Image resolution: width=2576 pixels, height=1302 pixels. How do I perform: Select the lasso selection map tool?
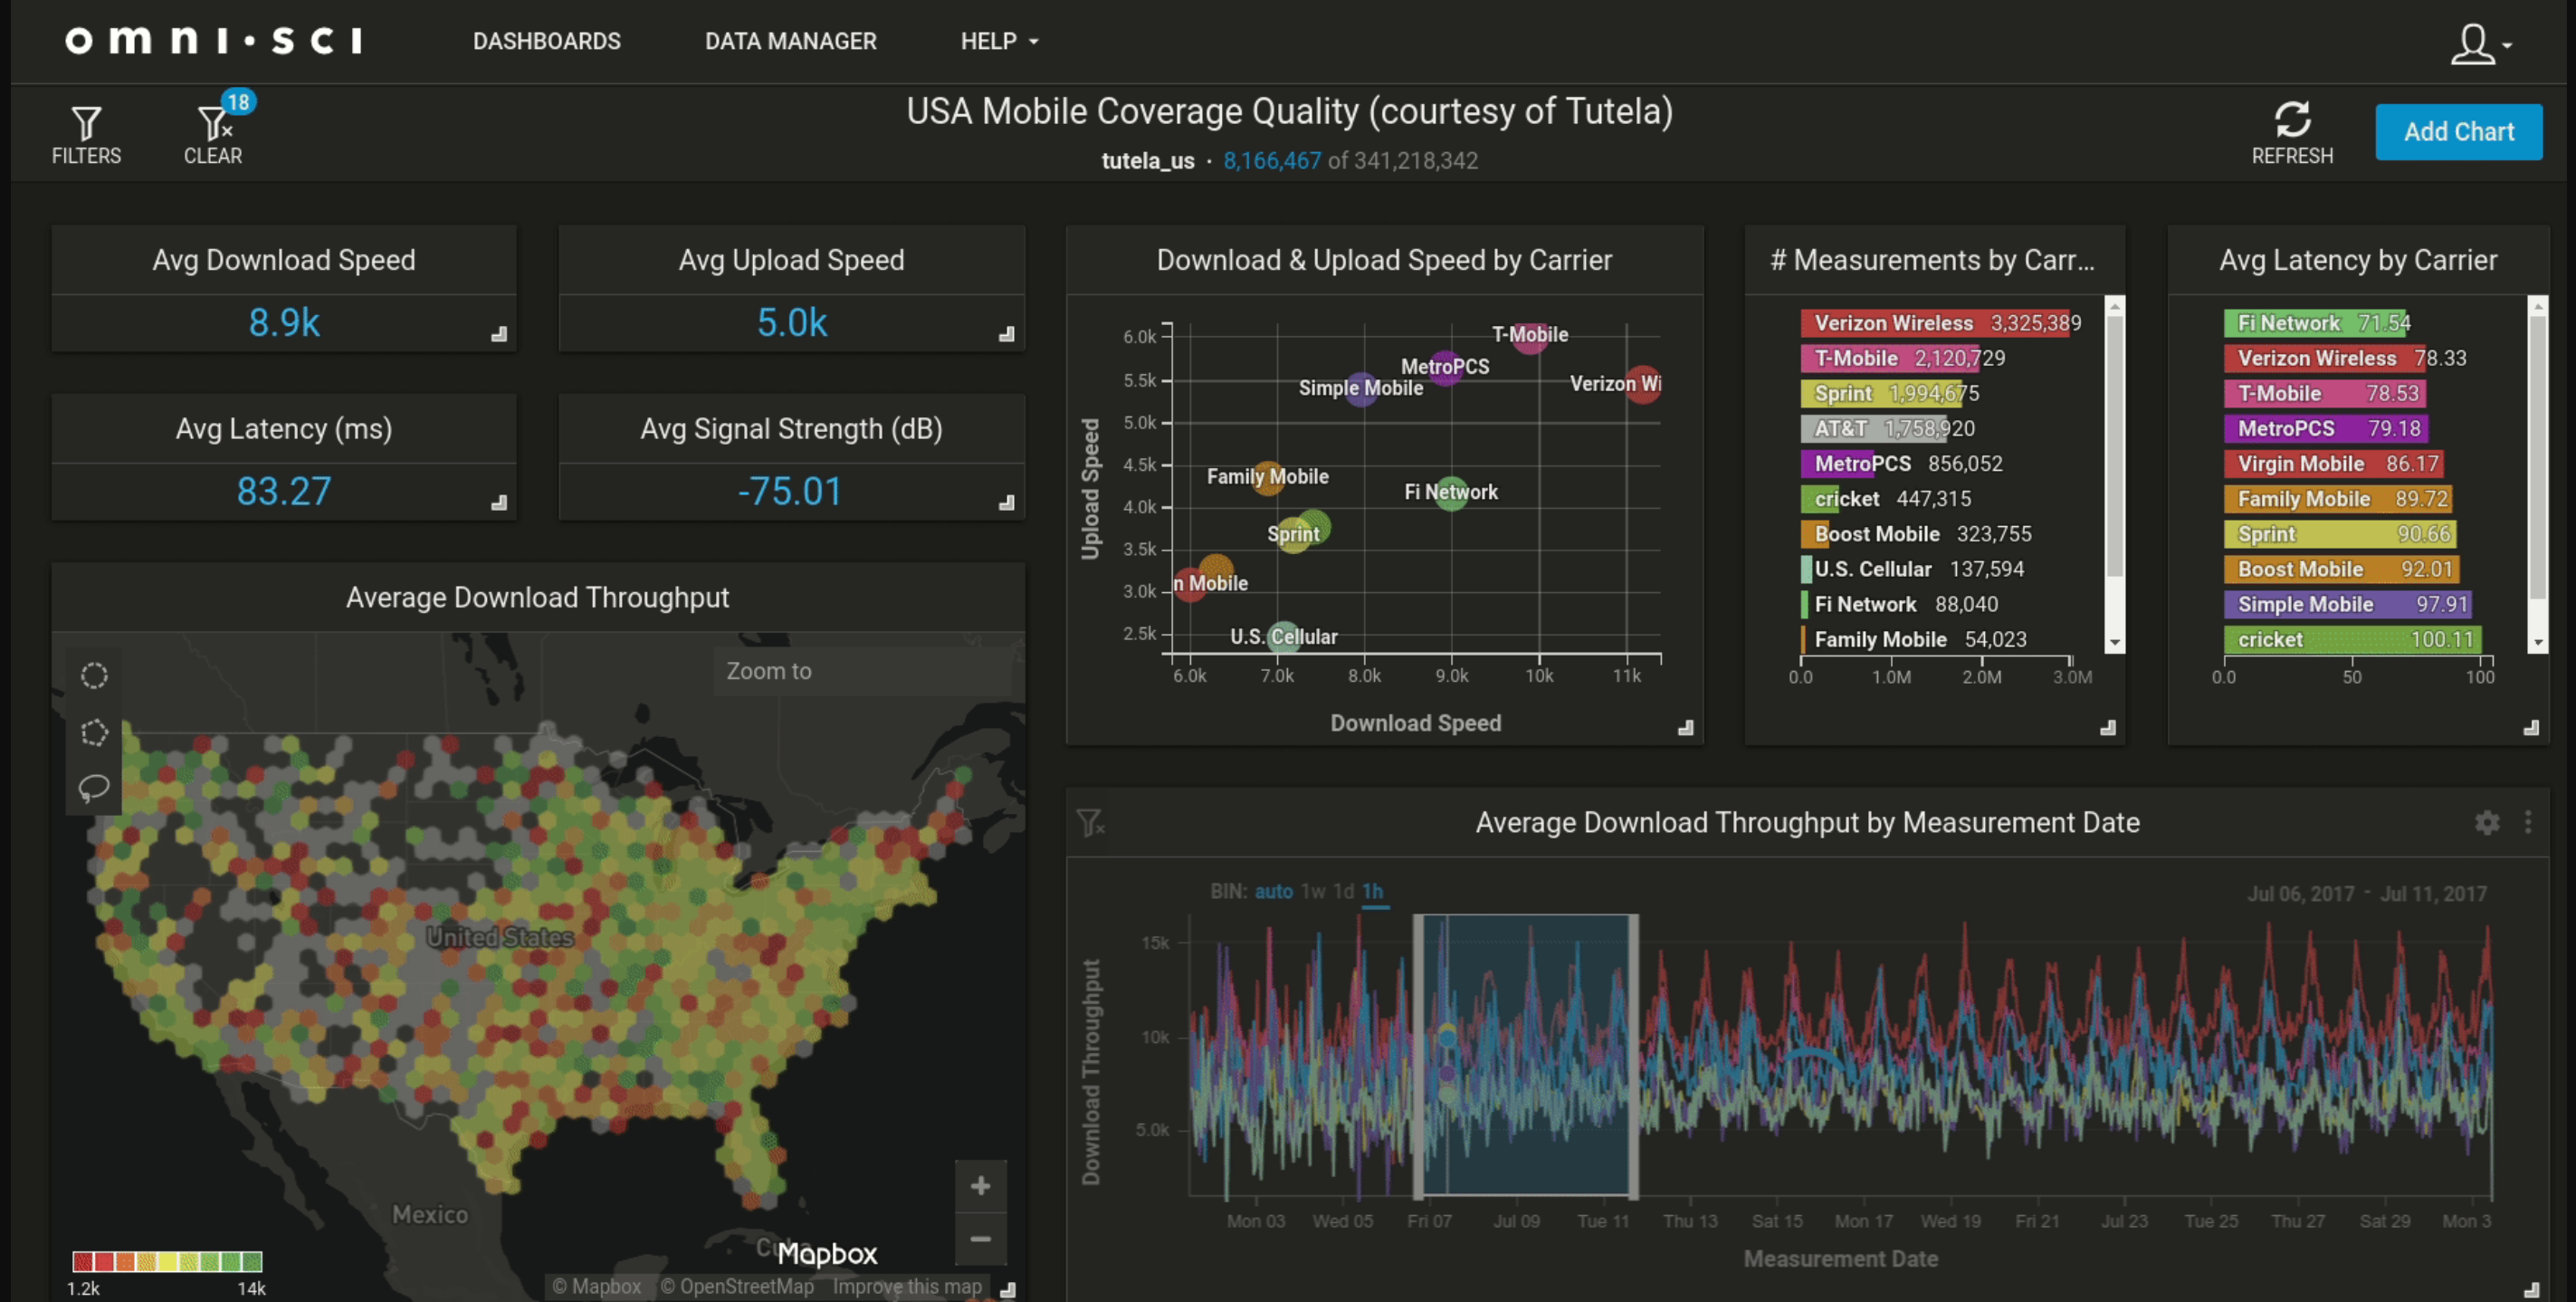(x=94, y=788)
